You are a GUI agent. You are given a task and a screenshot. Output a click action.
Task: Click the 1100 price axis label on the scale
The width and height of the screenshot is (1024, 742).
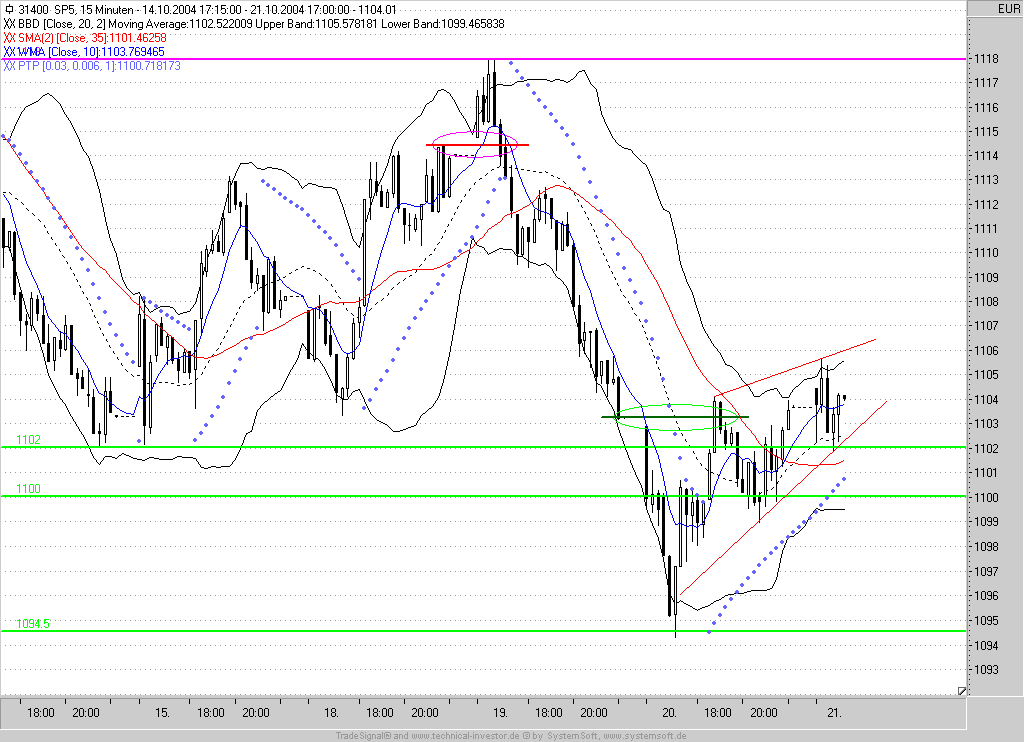(x=986, y=498)
